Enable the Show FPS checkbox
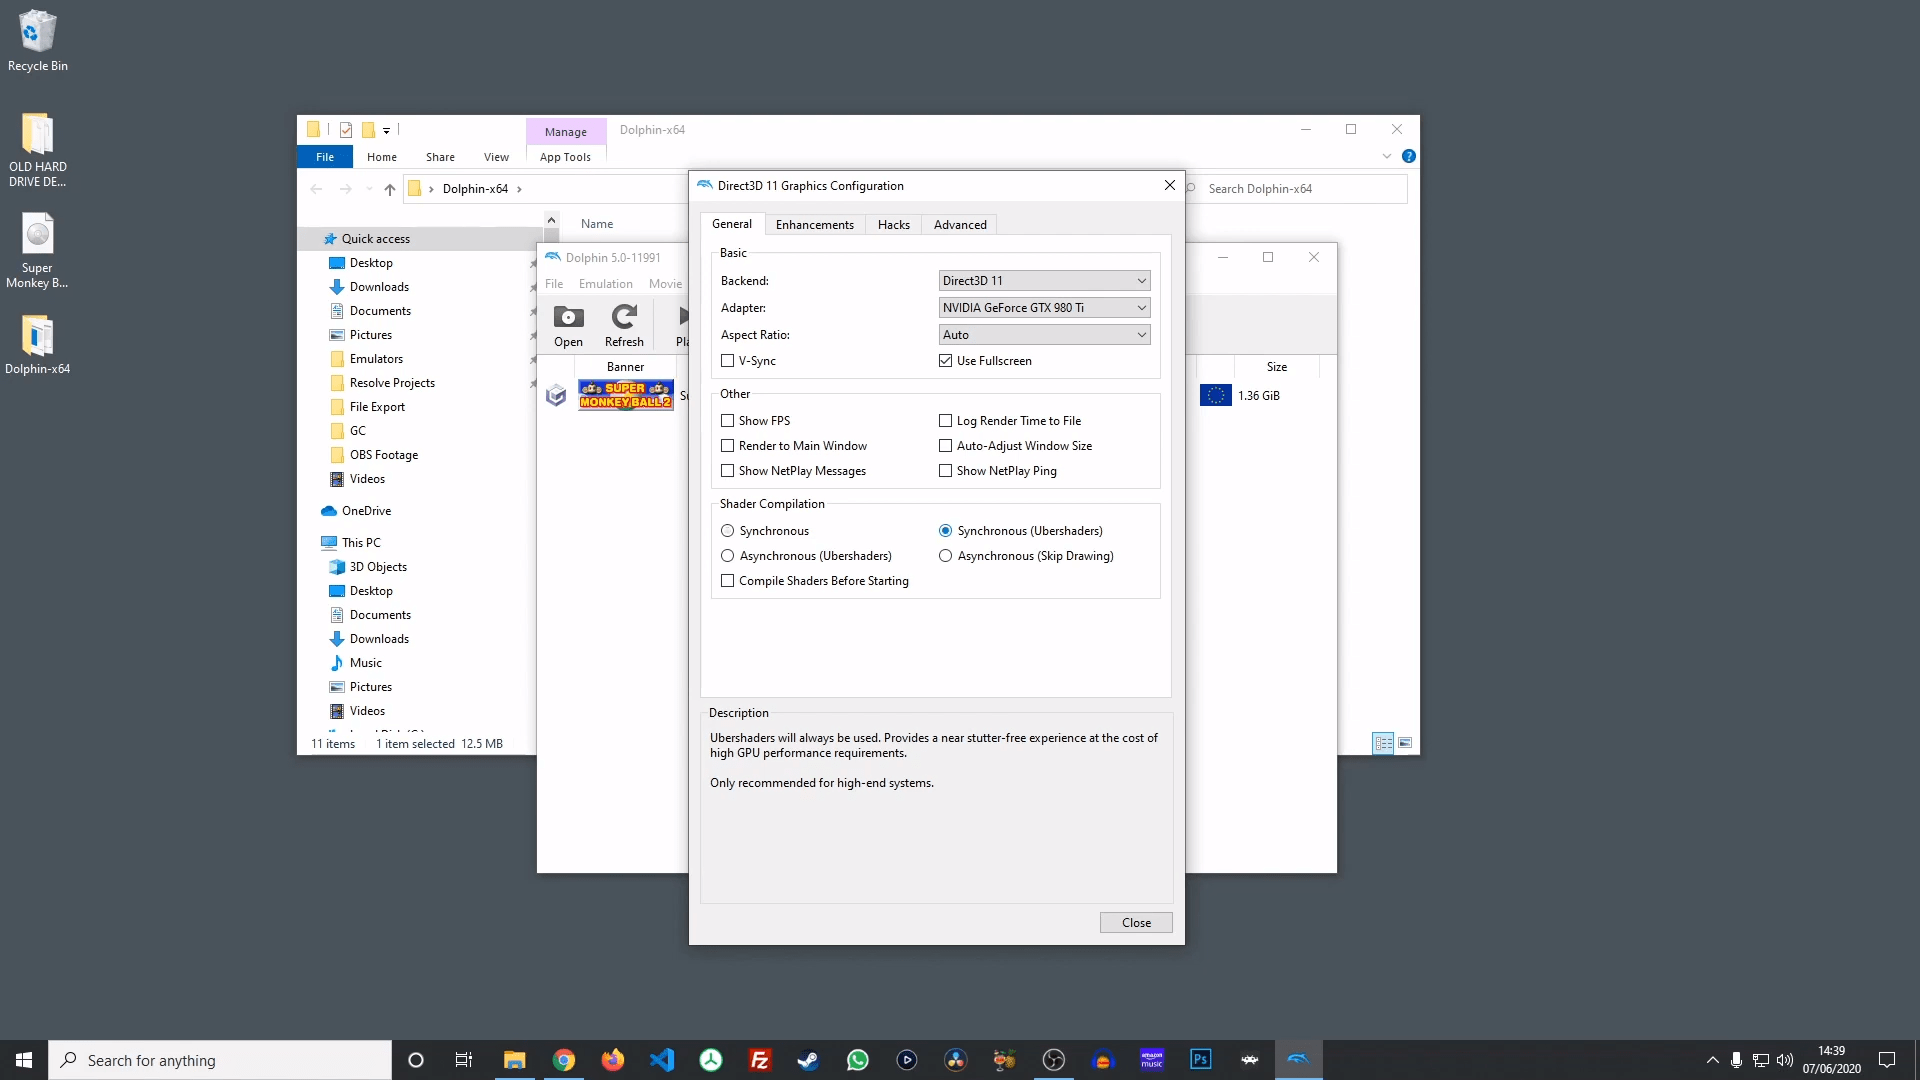Image resolution: width=1920 pixels, height=1080 pixels. coord(728,419)
